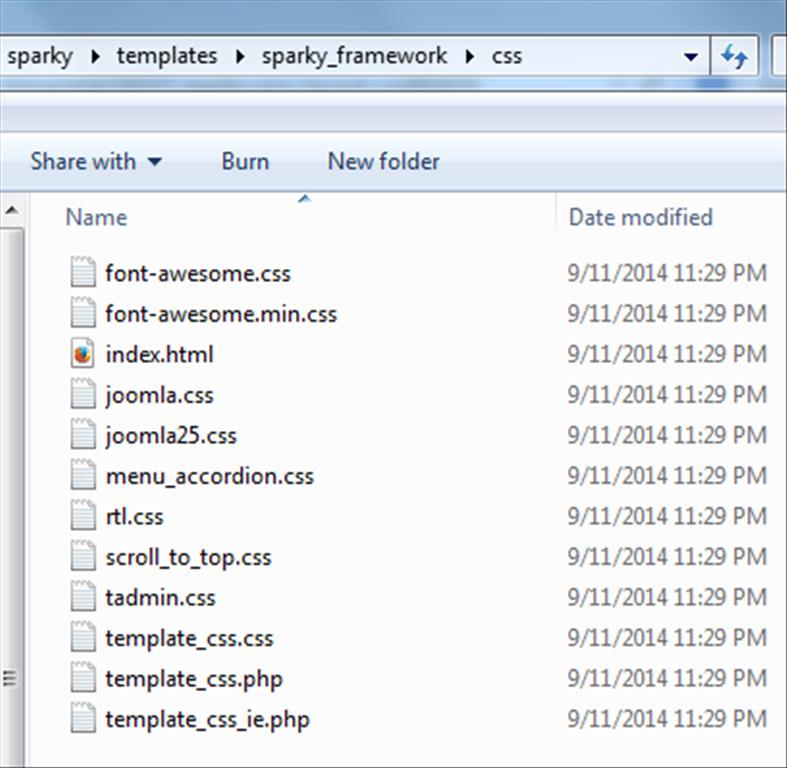Open the Share with dropdown
This screenshot has height=768, width=787.
(96, 162)
